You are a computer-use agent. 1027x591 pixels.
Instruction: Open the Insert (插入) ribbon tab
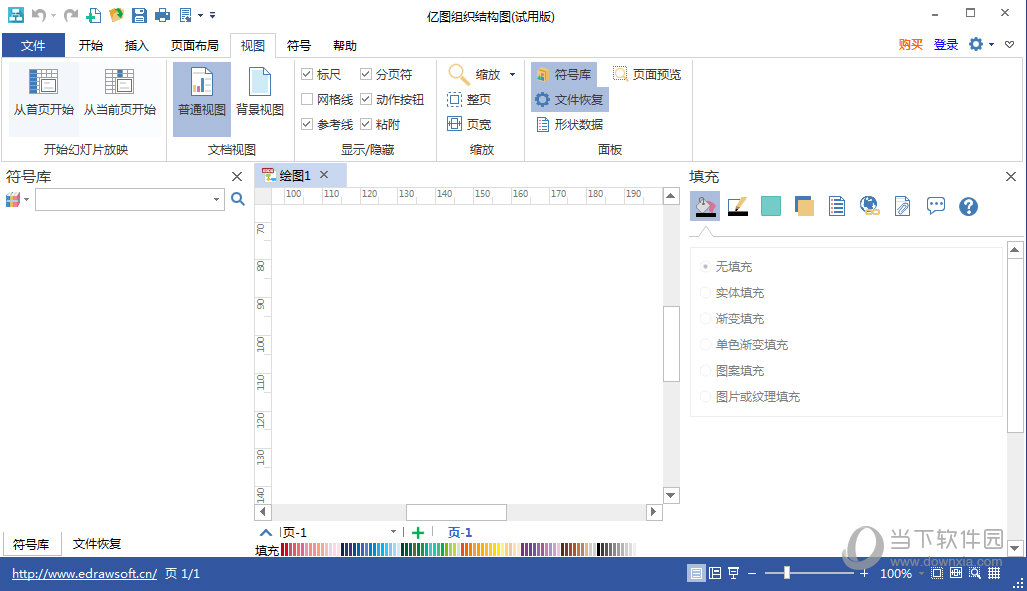pos(137,45)
